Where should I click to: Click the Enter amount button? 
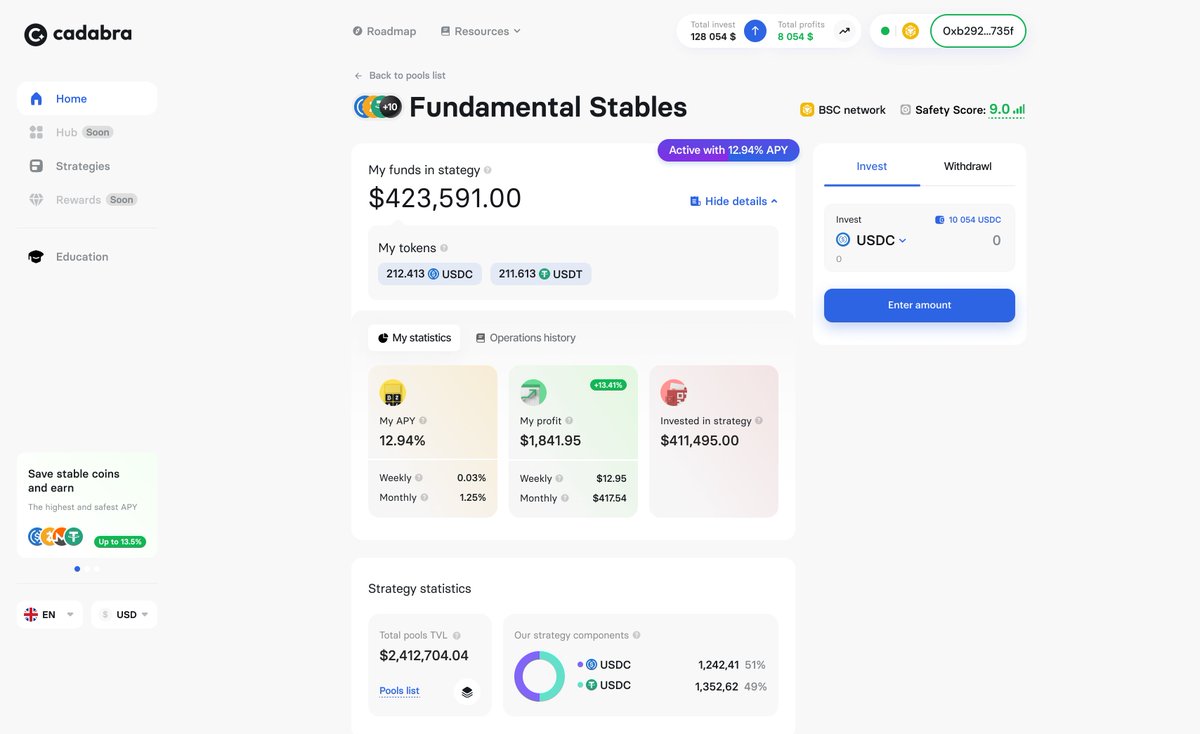coord(918,305)
